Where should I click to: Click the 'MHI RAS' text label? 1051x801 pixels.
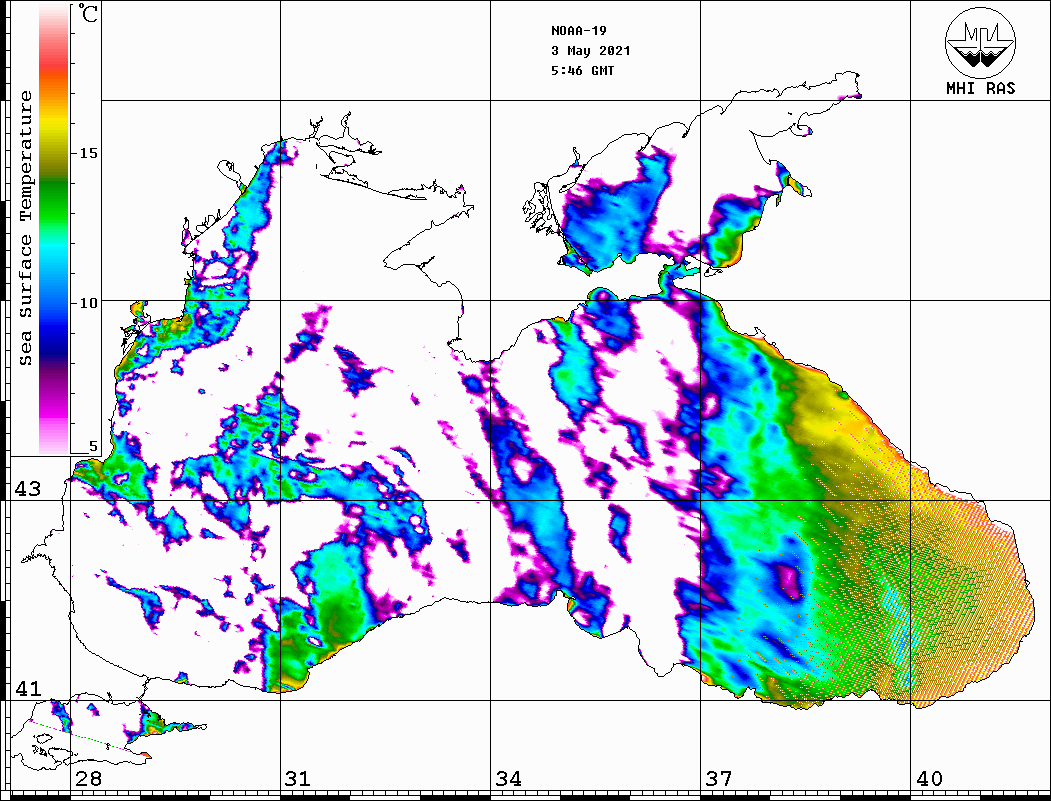point(980,88)
